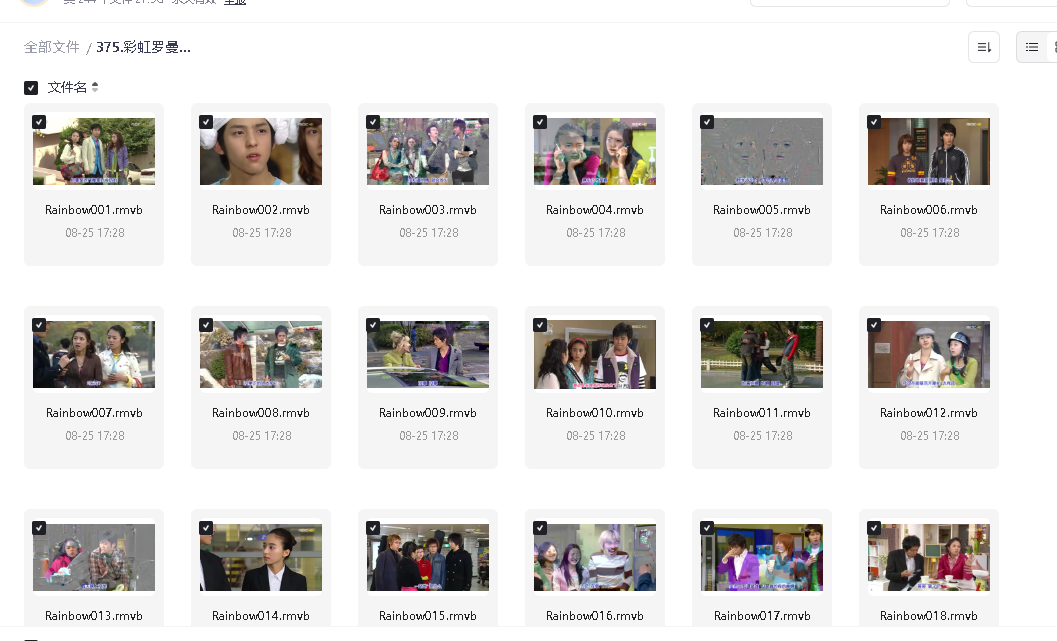This screenshot has width=1057, height=641.
Task: Open the Rainbow014.rmvb thumbnail
Action: tap(261, 557)
